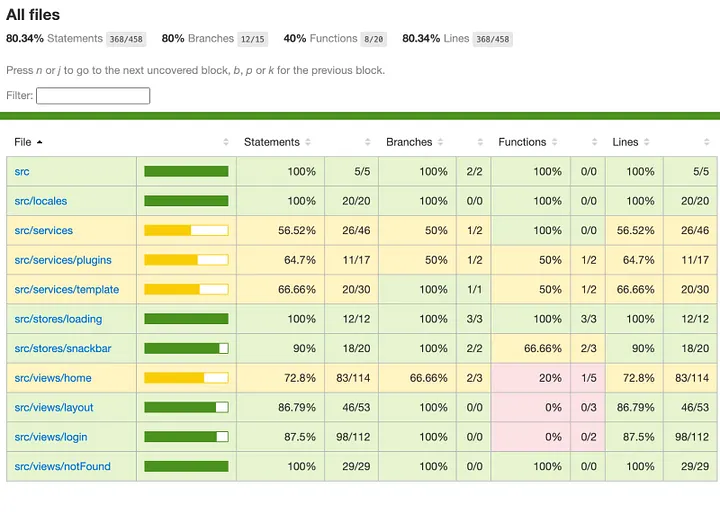
Task: Select the 66.66% branches cell for home
Action: coord(418,378)
